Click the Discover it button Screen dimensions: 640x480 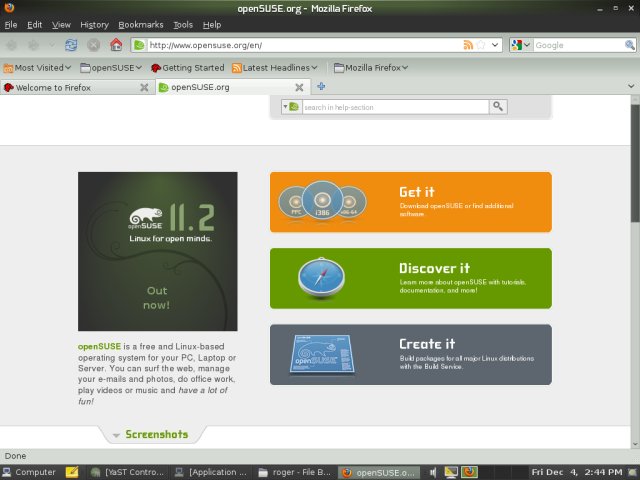click(x=411, y=278)
